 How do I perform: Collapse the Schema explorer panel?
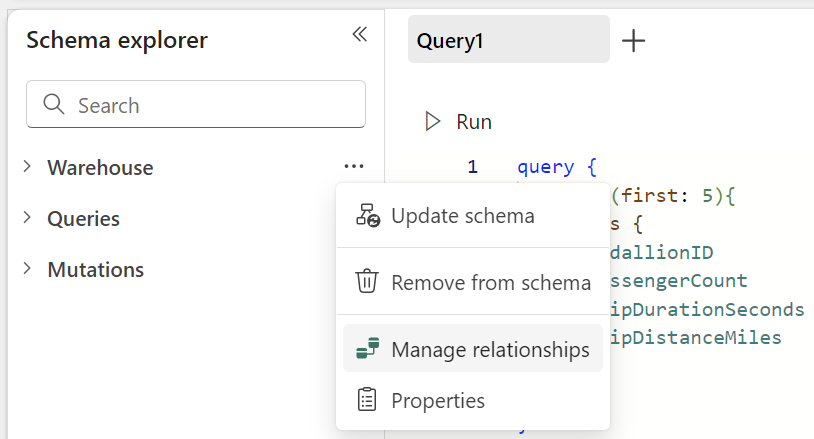tap(360, 35)
